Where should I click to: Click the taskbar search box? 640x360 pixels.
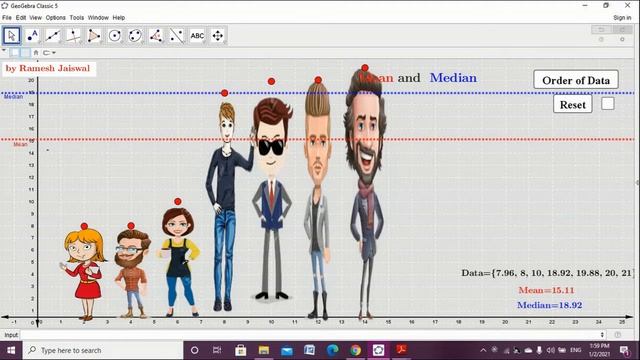tap(103, 350)
